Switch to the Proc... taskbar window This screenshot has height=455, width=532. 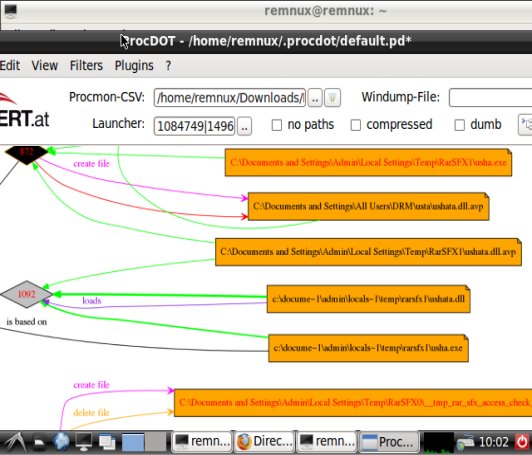pyautogui.click(x=389, y=441)
